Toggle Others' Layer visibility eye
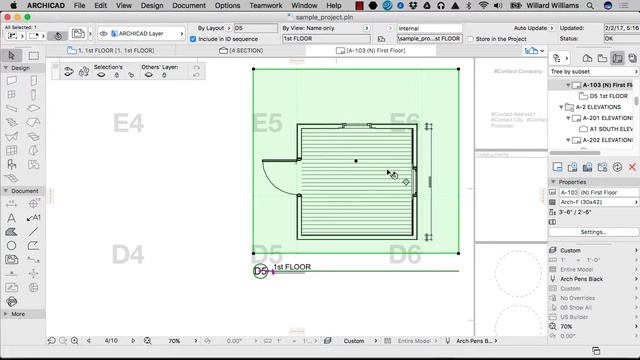 tap(149, 75)
